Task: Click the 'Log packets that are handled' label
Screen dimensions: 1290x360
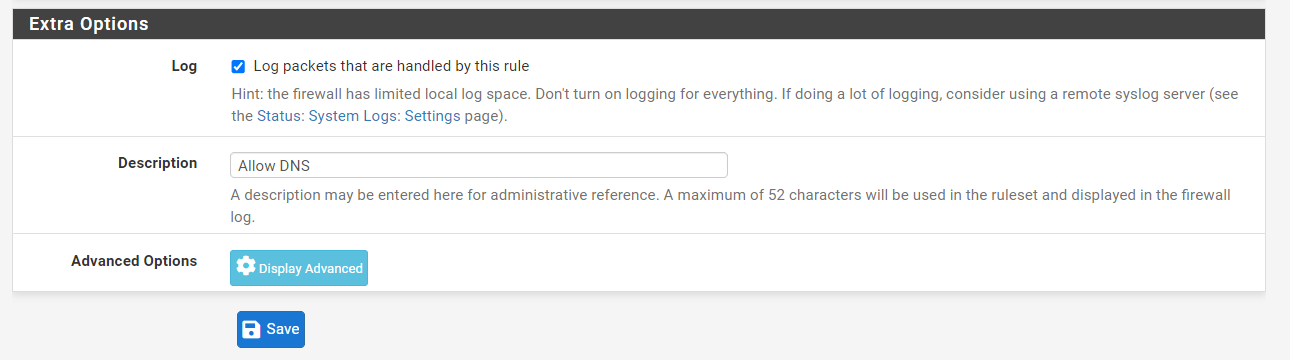Action: [391, 66]
